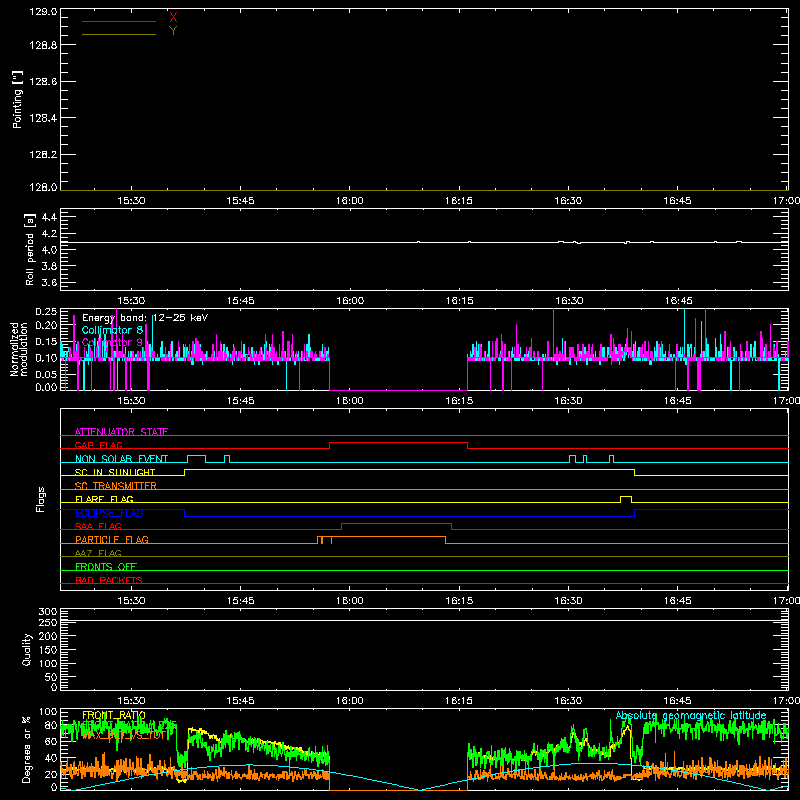Click the NON_SOLAR_EVENT flag label
This screenshot has height=800, width=800.
click(x=121, y=459)
